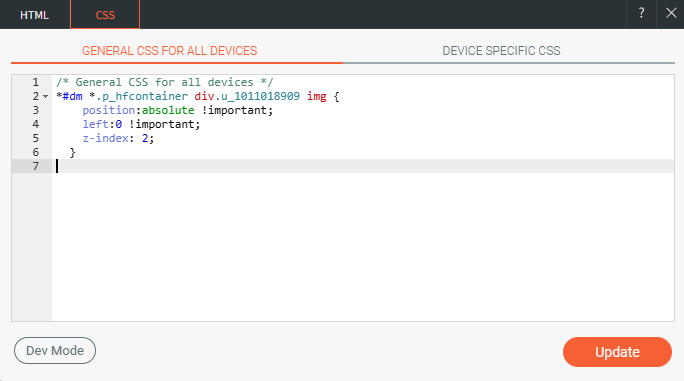Click the orange Update button
Screen dimensions: 684x381
click(x=617, y=352)
